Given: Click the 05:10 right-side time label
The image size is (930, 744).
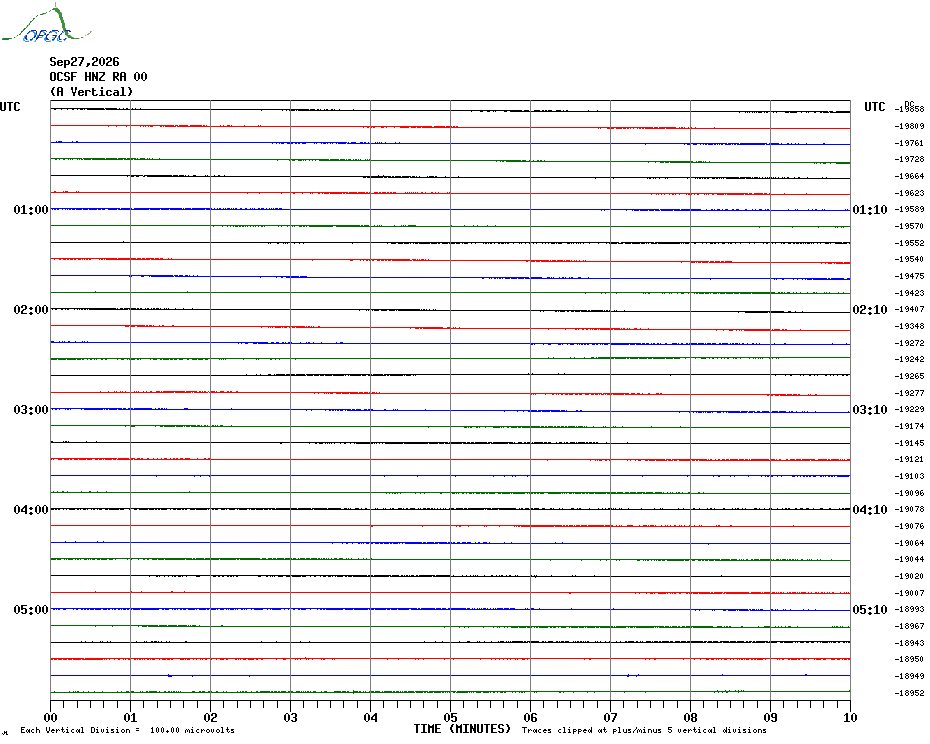Looking at the screenshot, I should (x=870, y=610).
